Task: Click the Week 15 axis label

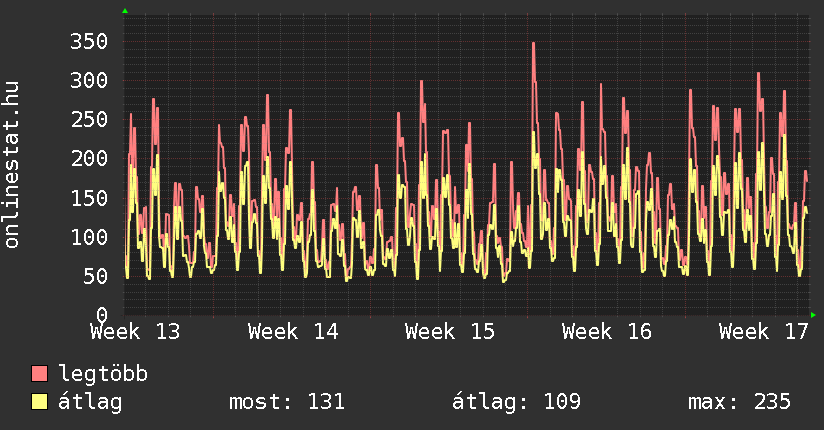Action: (450, 331)
